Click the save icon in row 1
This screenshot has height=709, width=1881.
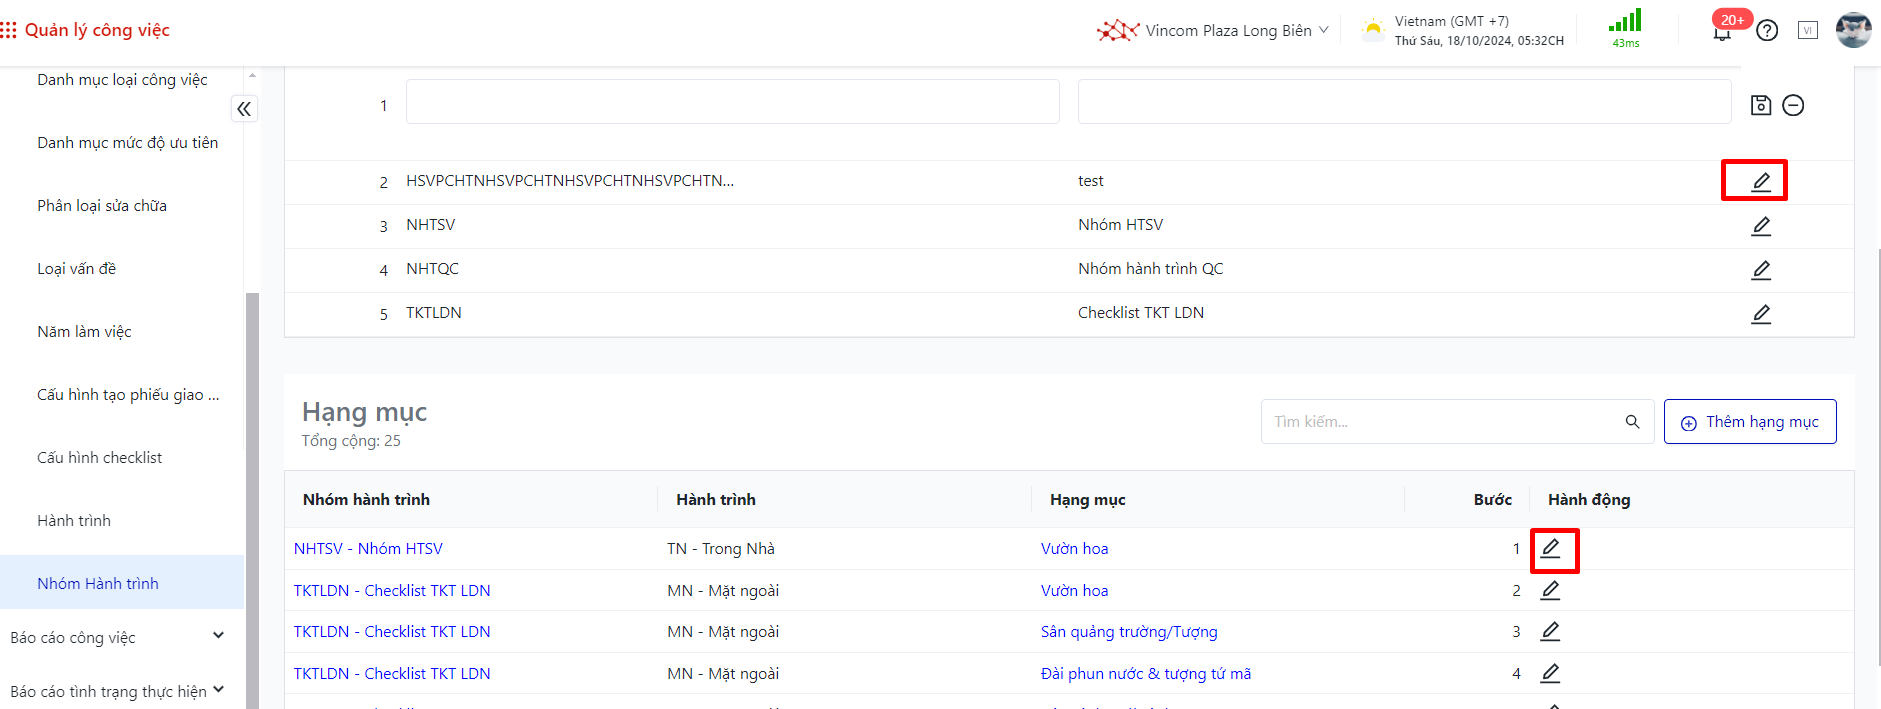[x=1761, y=105]
